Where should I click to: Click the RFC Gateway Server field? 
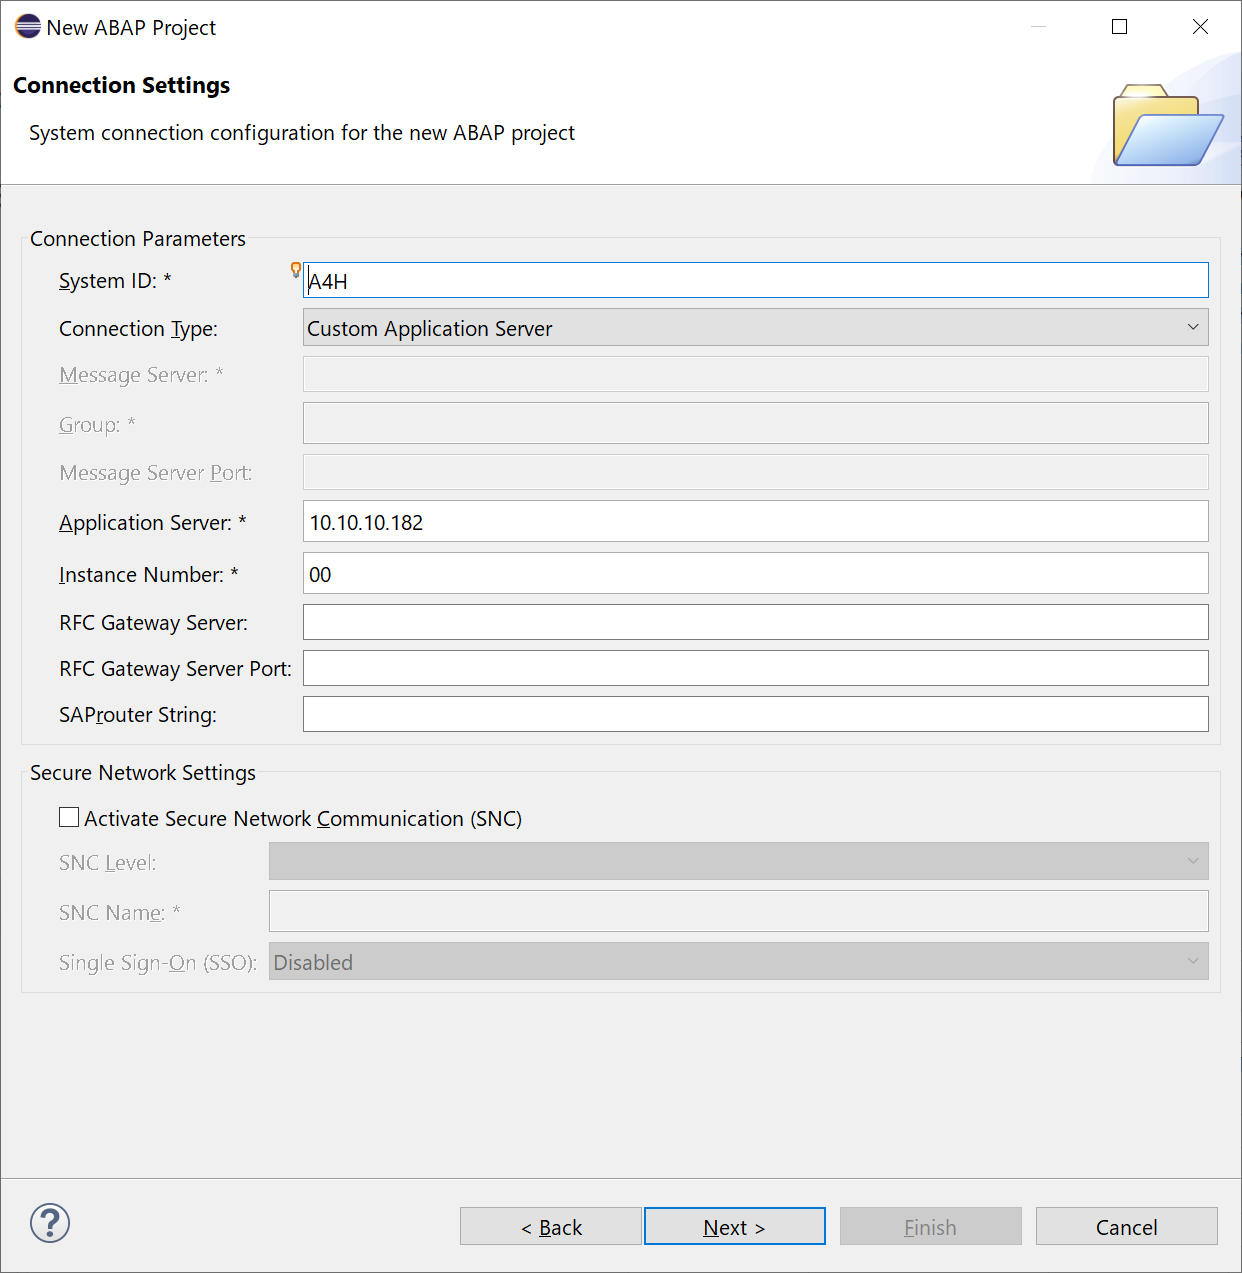click(755, 622)
